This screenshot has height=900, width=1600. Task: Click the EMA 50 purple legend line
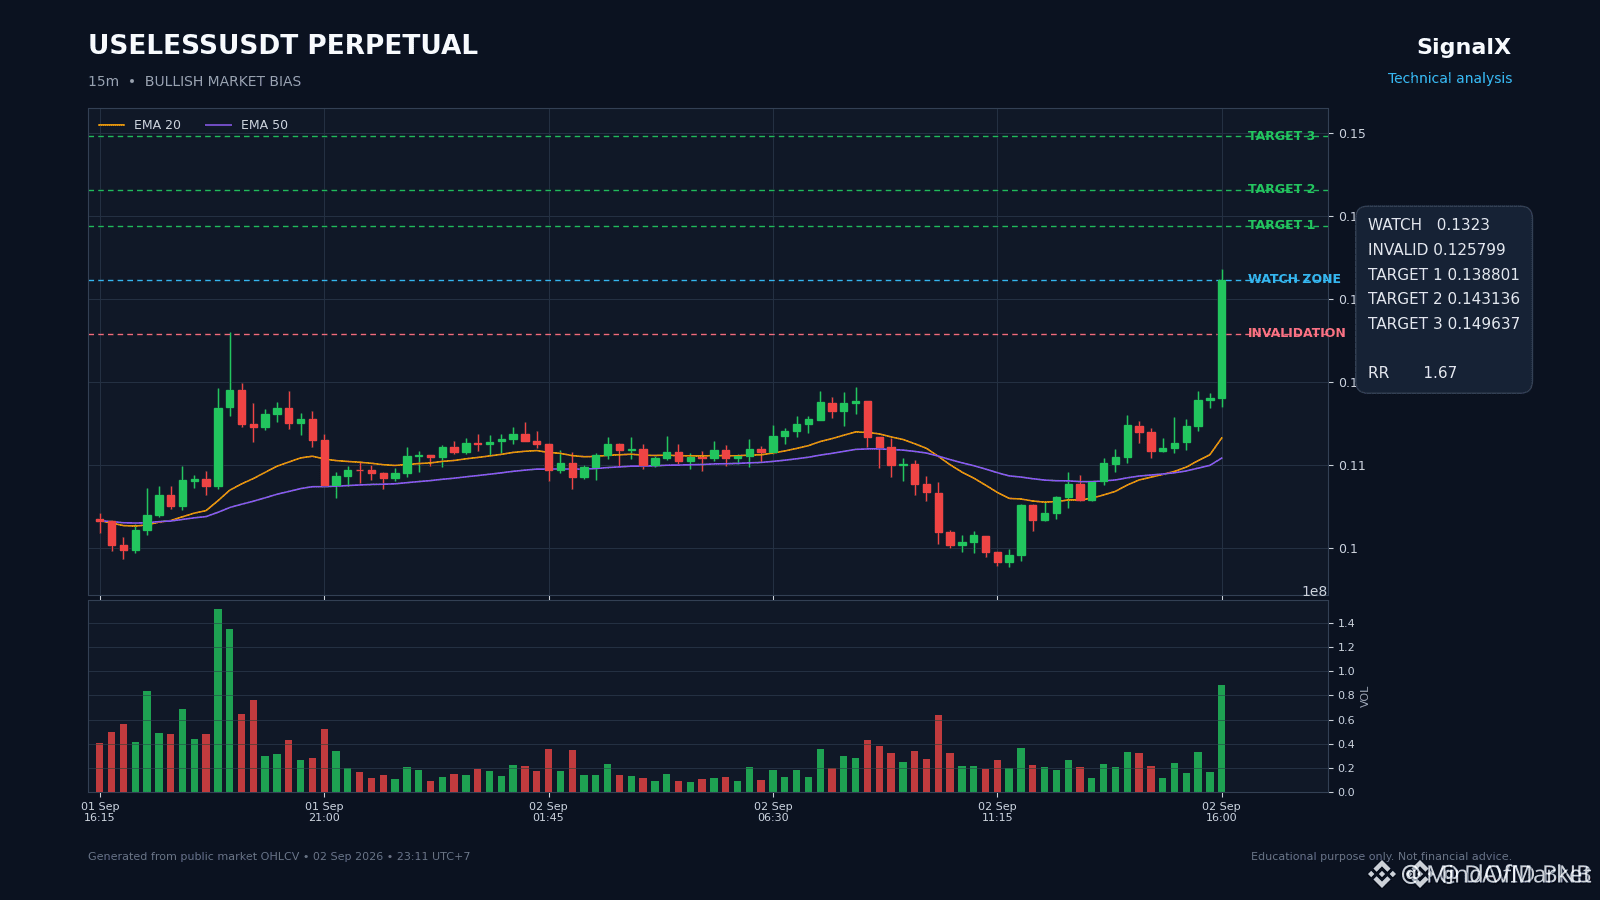pos(218,125)
